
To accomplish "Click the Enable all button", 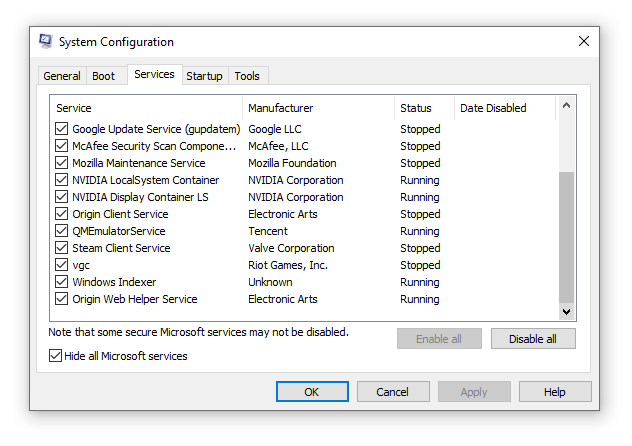I will (x=439, y=339).
